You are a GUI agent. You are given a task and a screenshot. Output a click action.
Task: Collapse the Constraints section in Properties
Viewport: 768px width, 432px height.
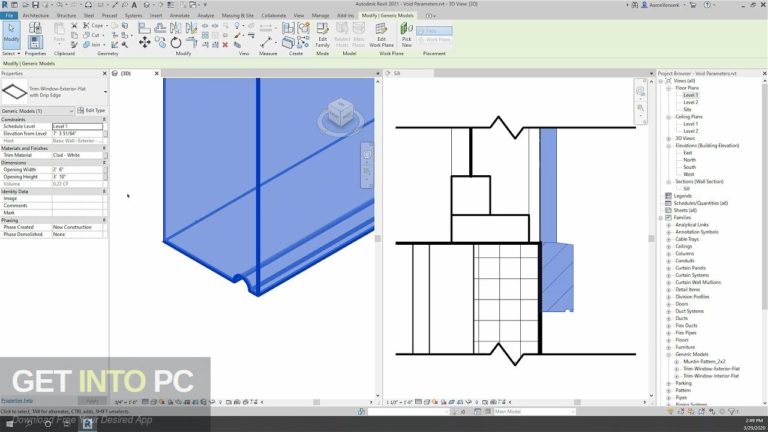click(x=104, y=120)
